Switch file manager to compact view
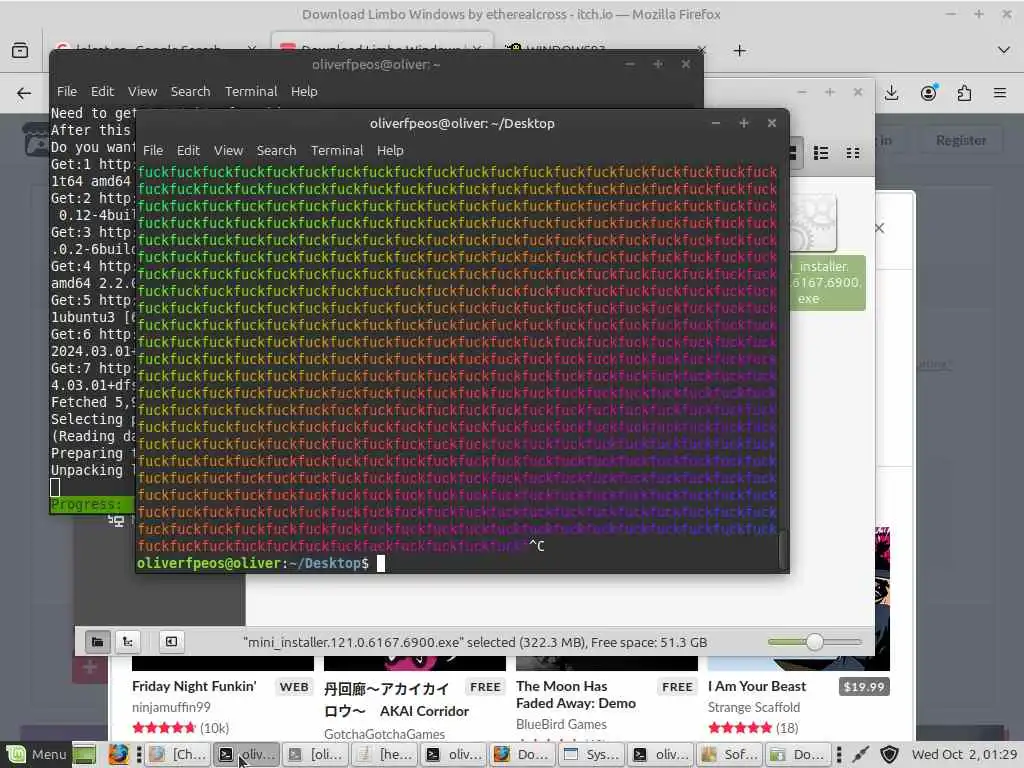 click(x=853, y=153)
